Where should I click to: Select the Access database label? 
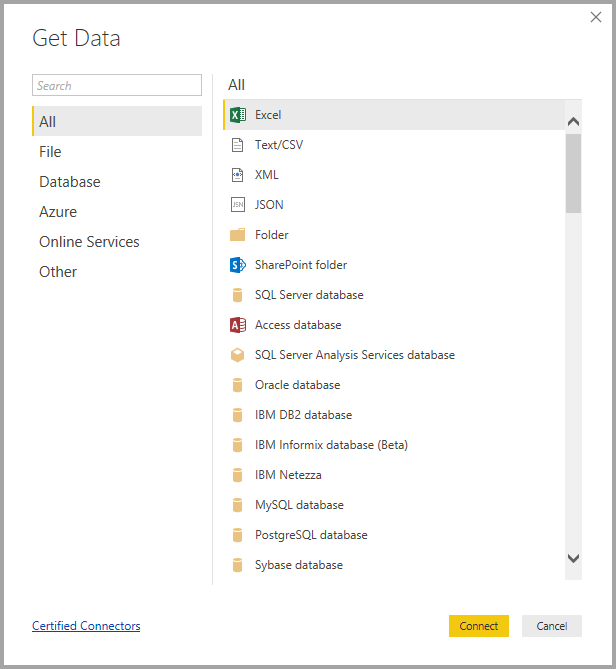point(298,325)
